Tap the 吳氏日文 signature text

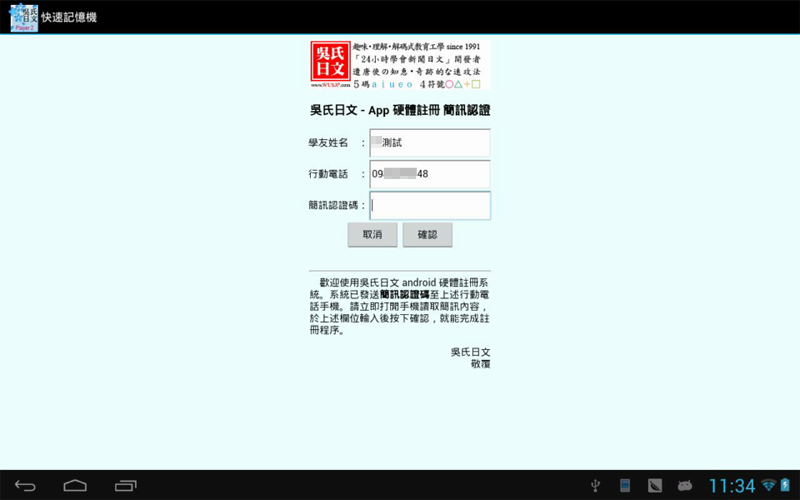(470, 352)
